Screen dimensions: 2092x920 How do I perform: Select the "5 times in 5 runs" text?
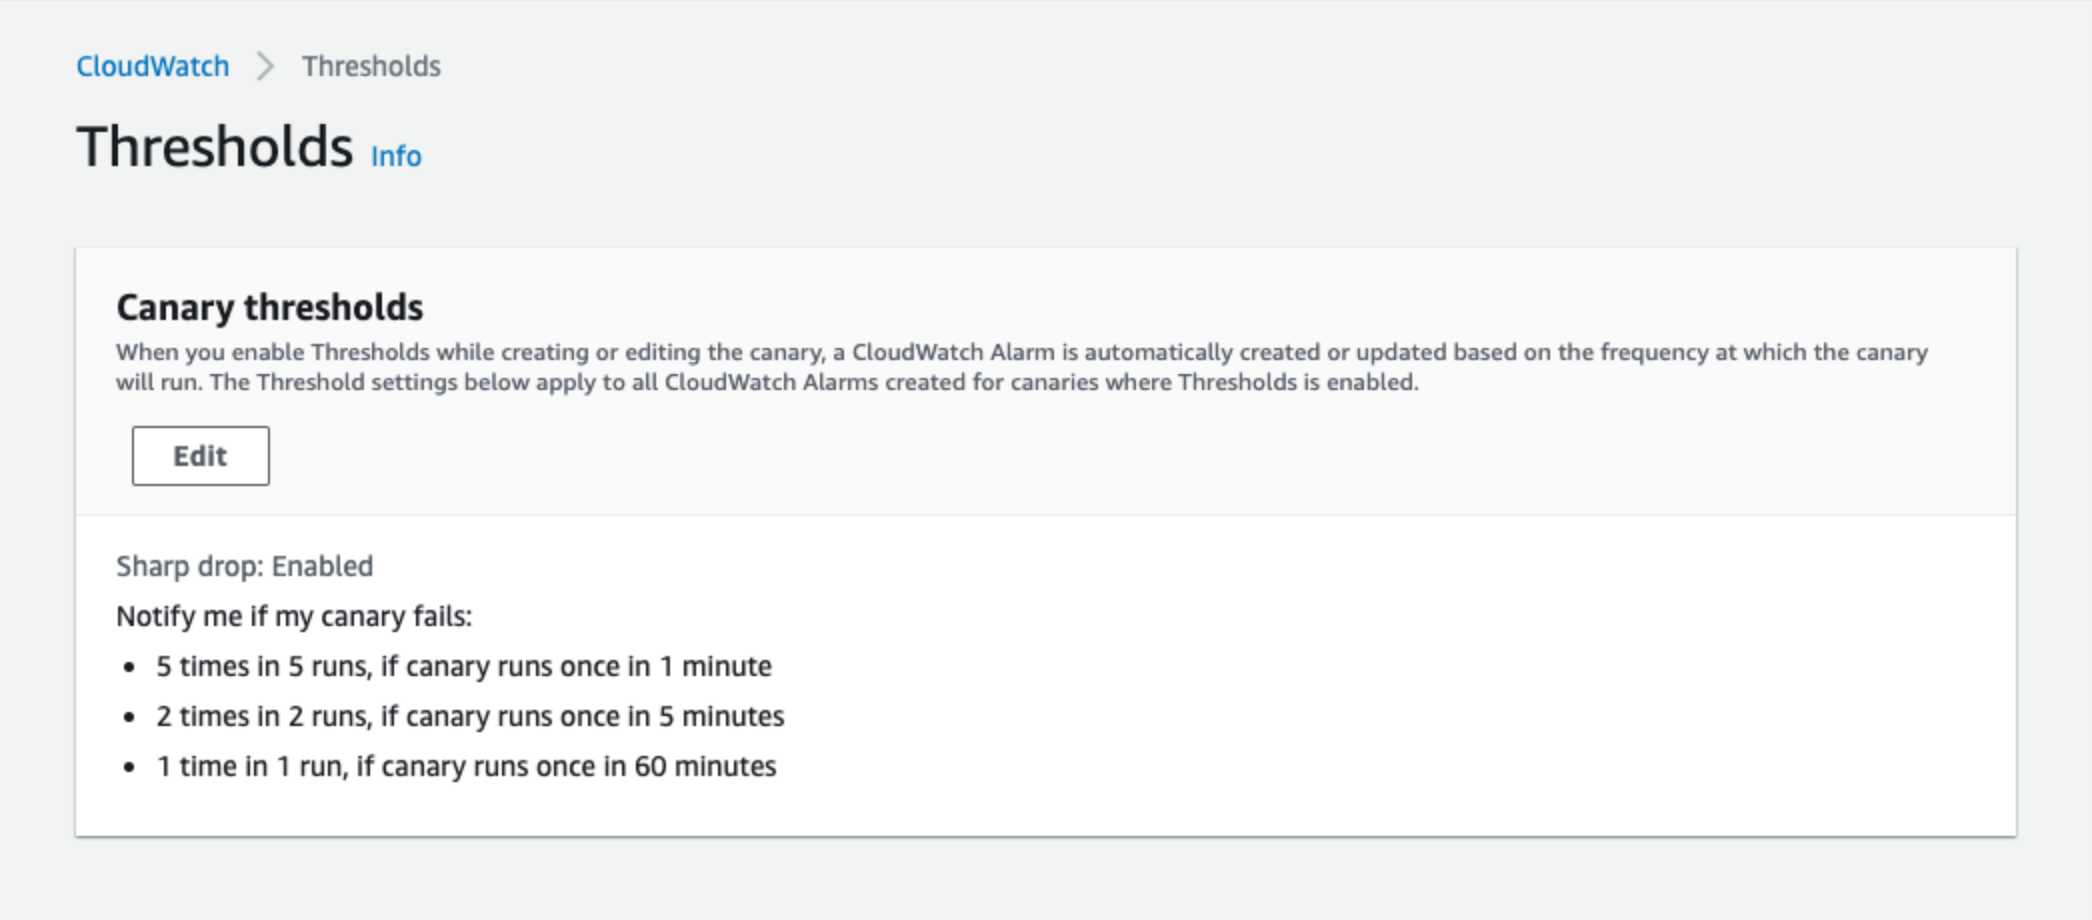click(262, 666)
